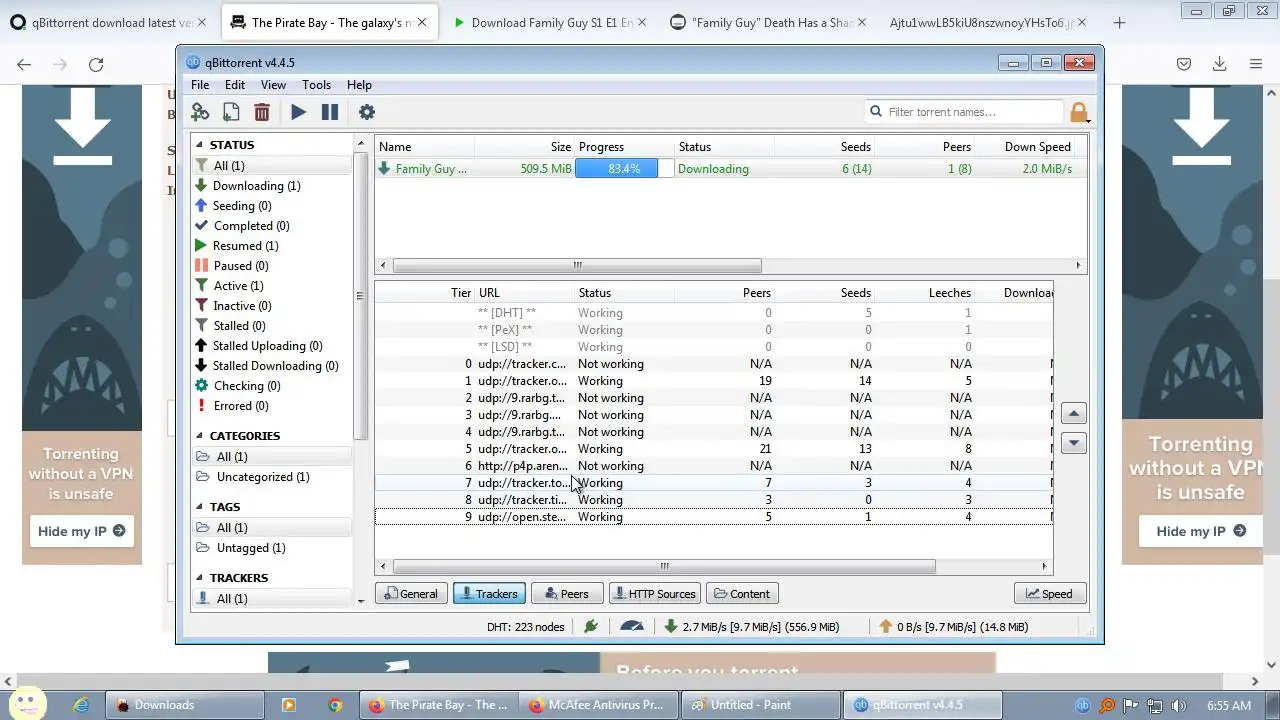Screen dimensions: 1280x720
Task: Click the Add torrent link toolbar icon
Action: tap(200, 112)
